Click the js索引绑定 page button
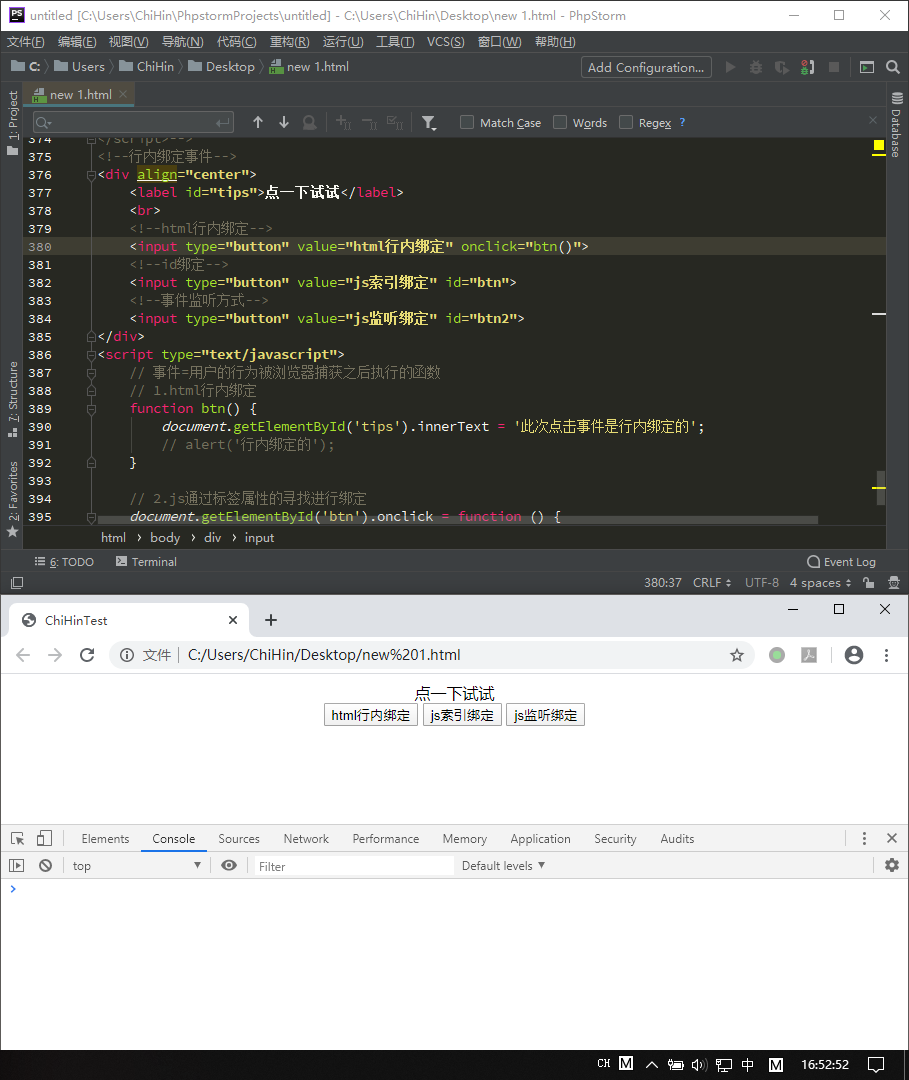Viewport: 909px width, 1080px height. (x=462, y=715)
